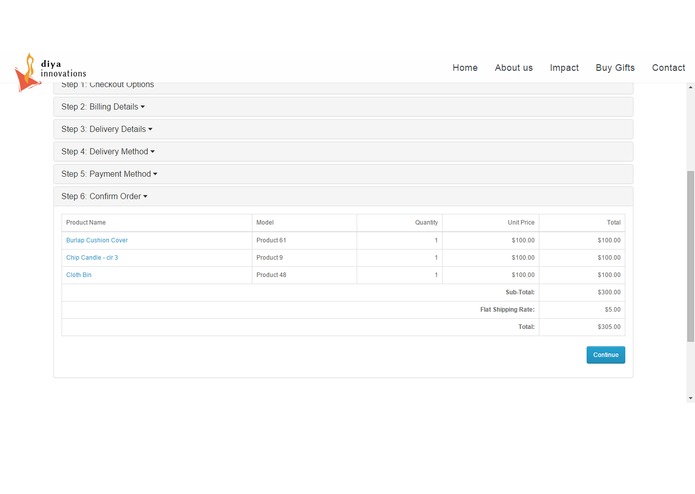Open the Impact page
The width and height of the screenshot is (695, 494).
pos(564,68)
